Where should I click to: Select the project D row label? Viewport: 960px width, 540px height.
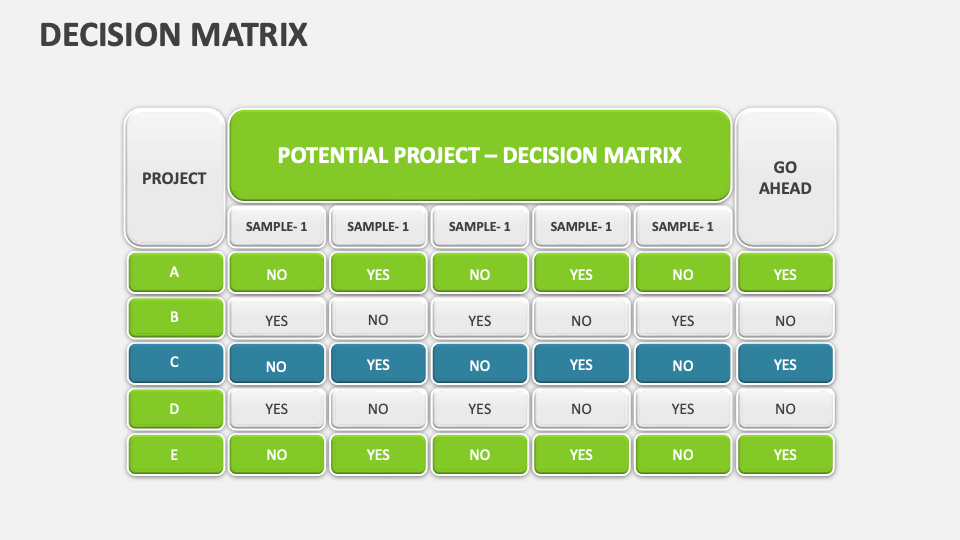point(175,408)
